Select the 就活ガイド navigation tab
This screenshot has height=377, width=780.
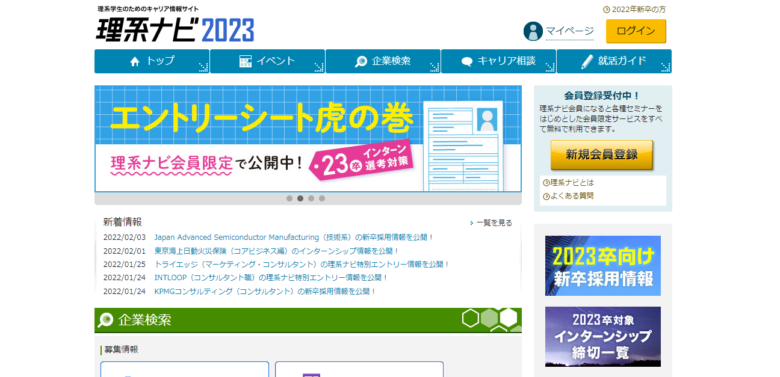tap(614, 61)
